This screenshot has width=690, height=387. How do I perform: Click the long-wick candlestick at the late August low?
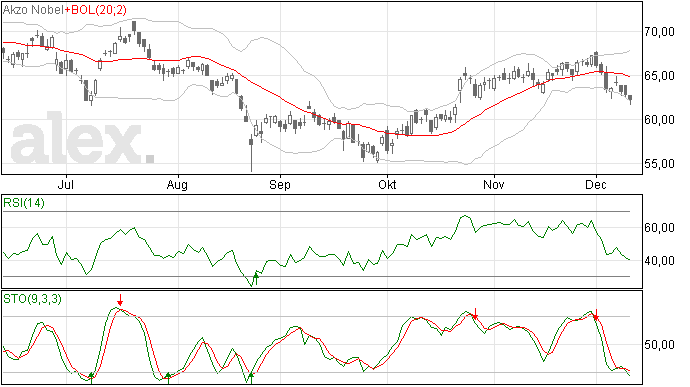tap(251, 154)
